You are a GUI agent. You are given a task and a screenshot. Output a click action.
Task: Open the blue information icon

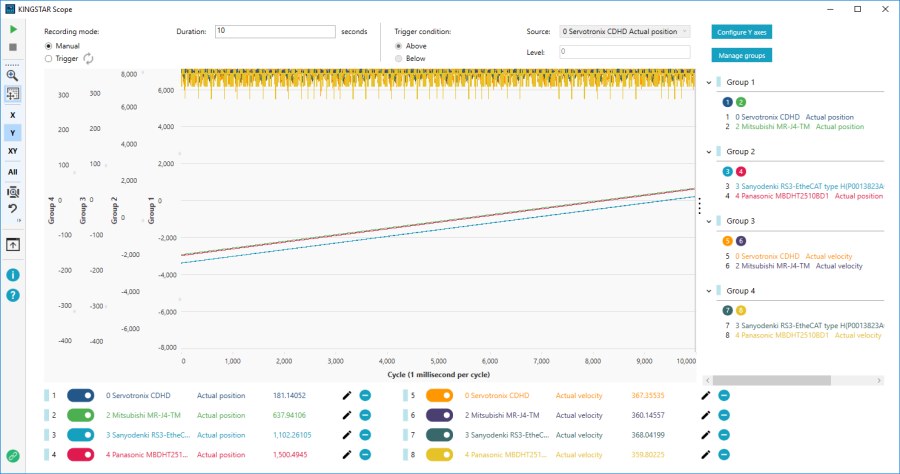(x=13, y=275)
